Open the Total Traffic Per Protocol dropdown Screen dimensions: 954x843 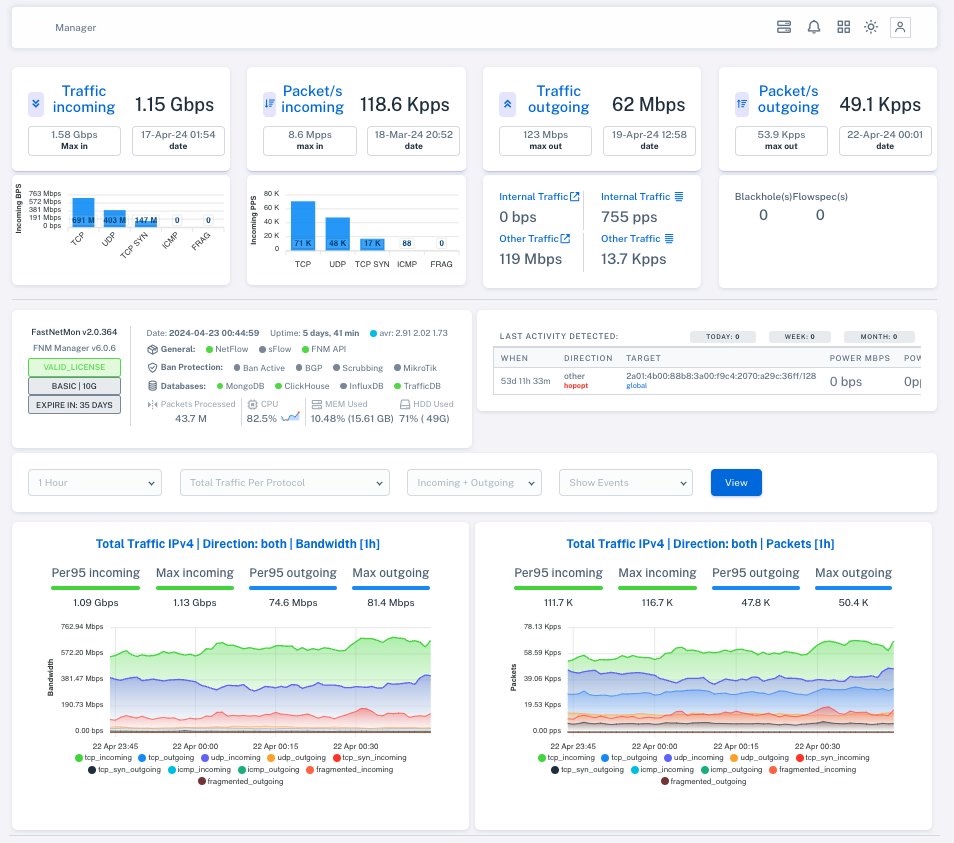point(283,482)
